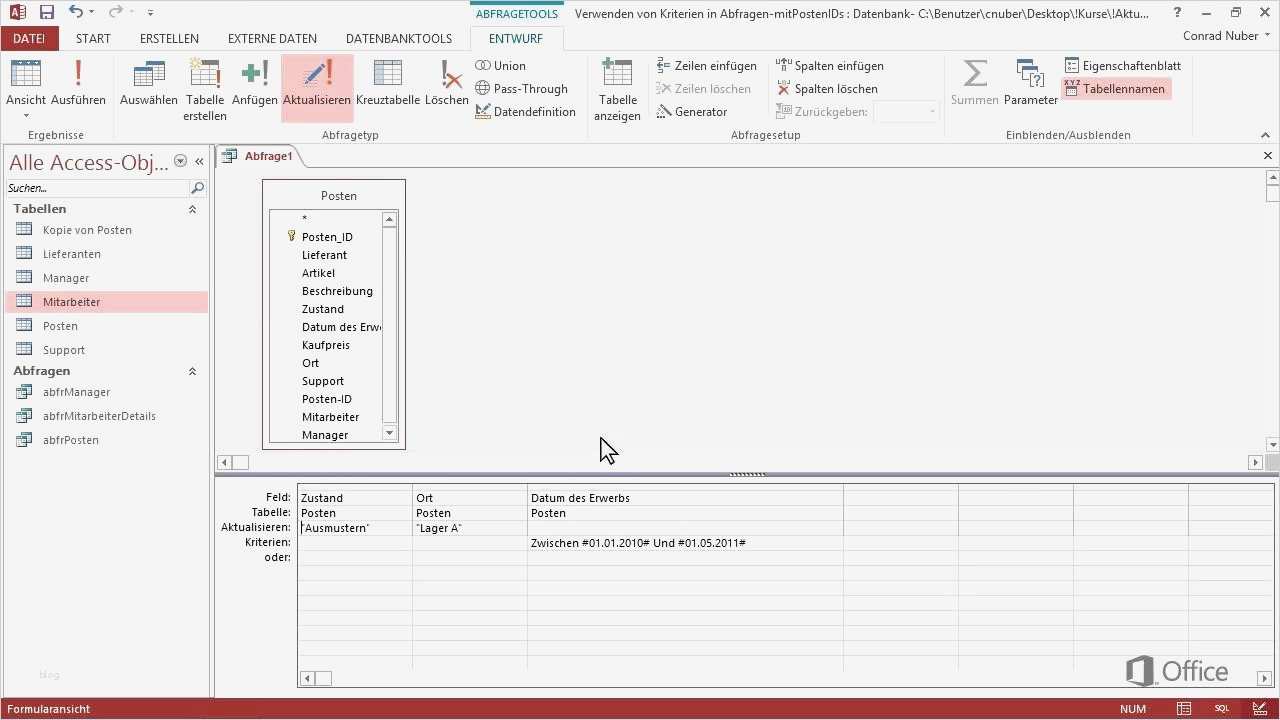
Task: Click the Union query option
Action: click(500, 66)
